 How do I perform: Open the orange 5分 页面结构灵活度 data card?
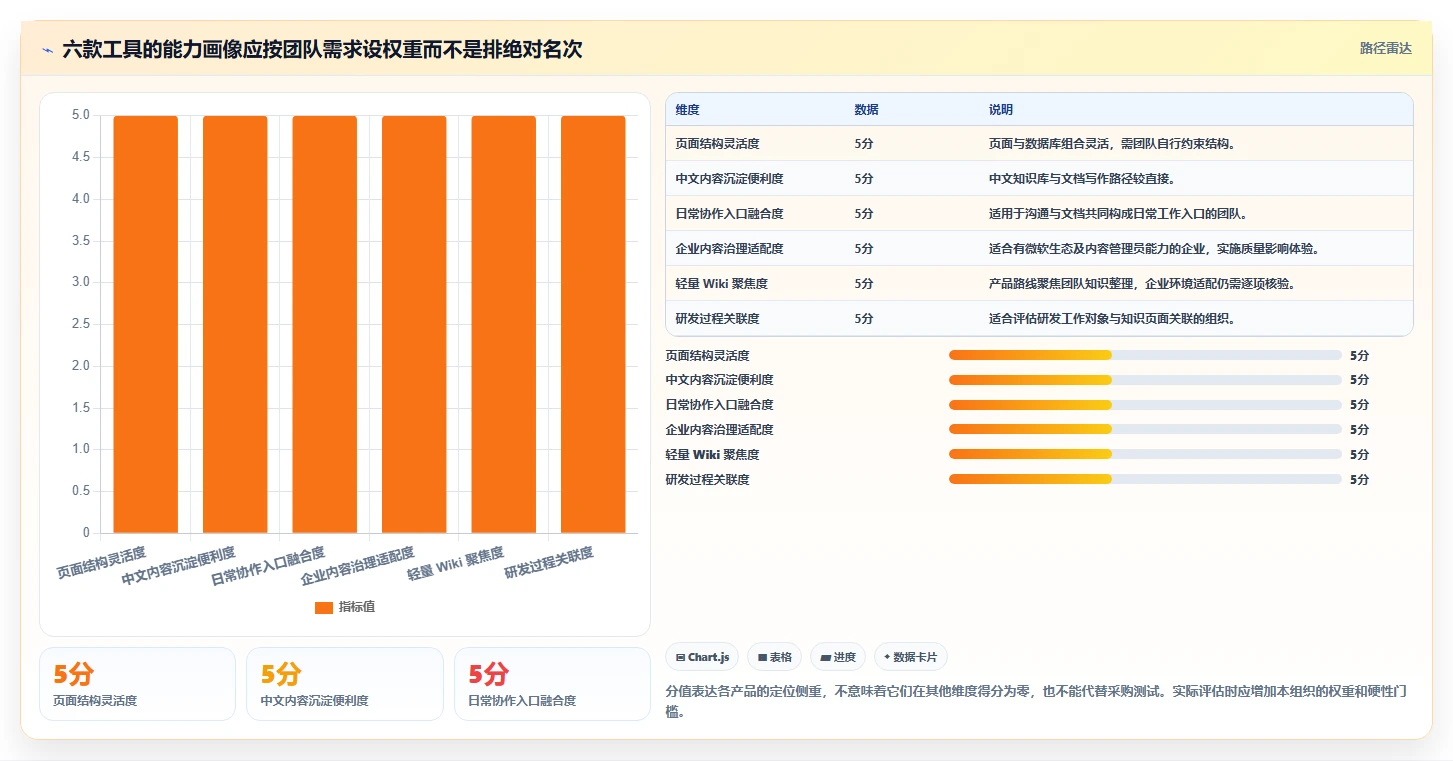coord(137,684)
